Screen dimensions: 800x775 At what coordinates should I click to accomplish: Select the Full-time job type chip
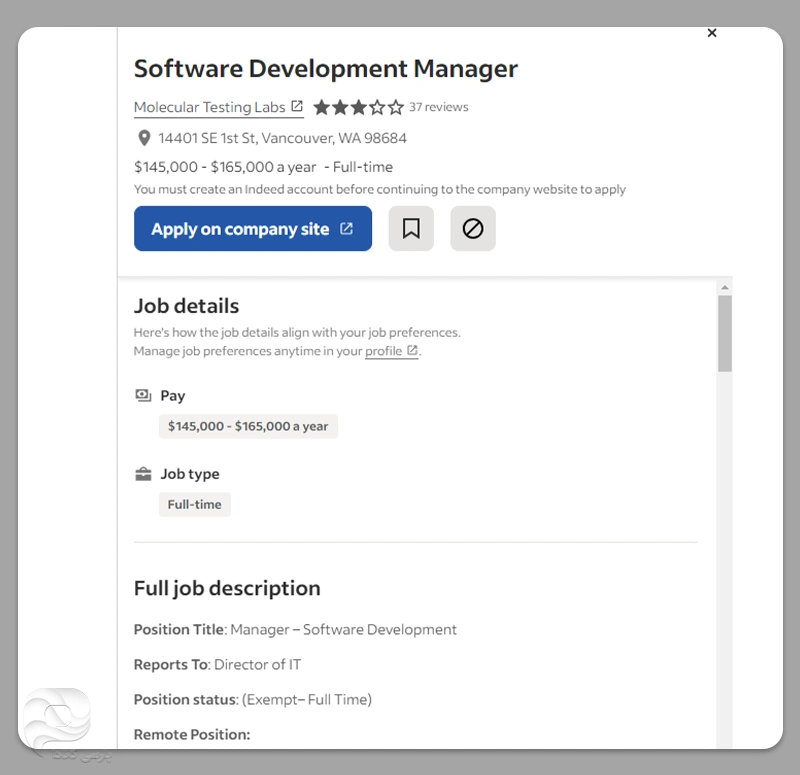pyautogui.click(x=195, y=504)
